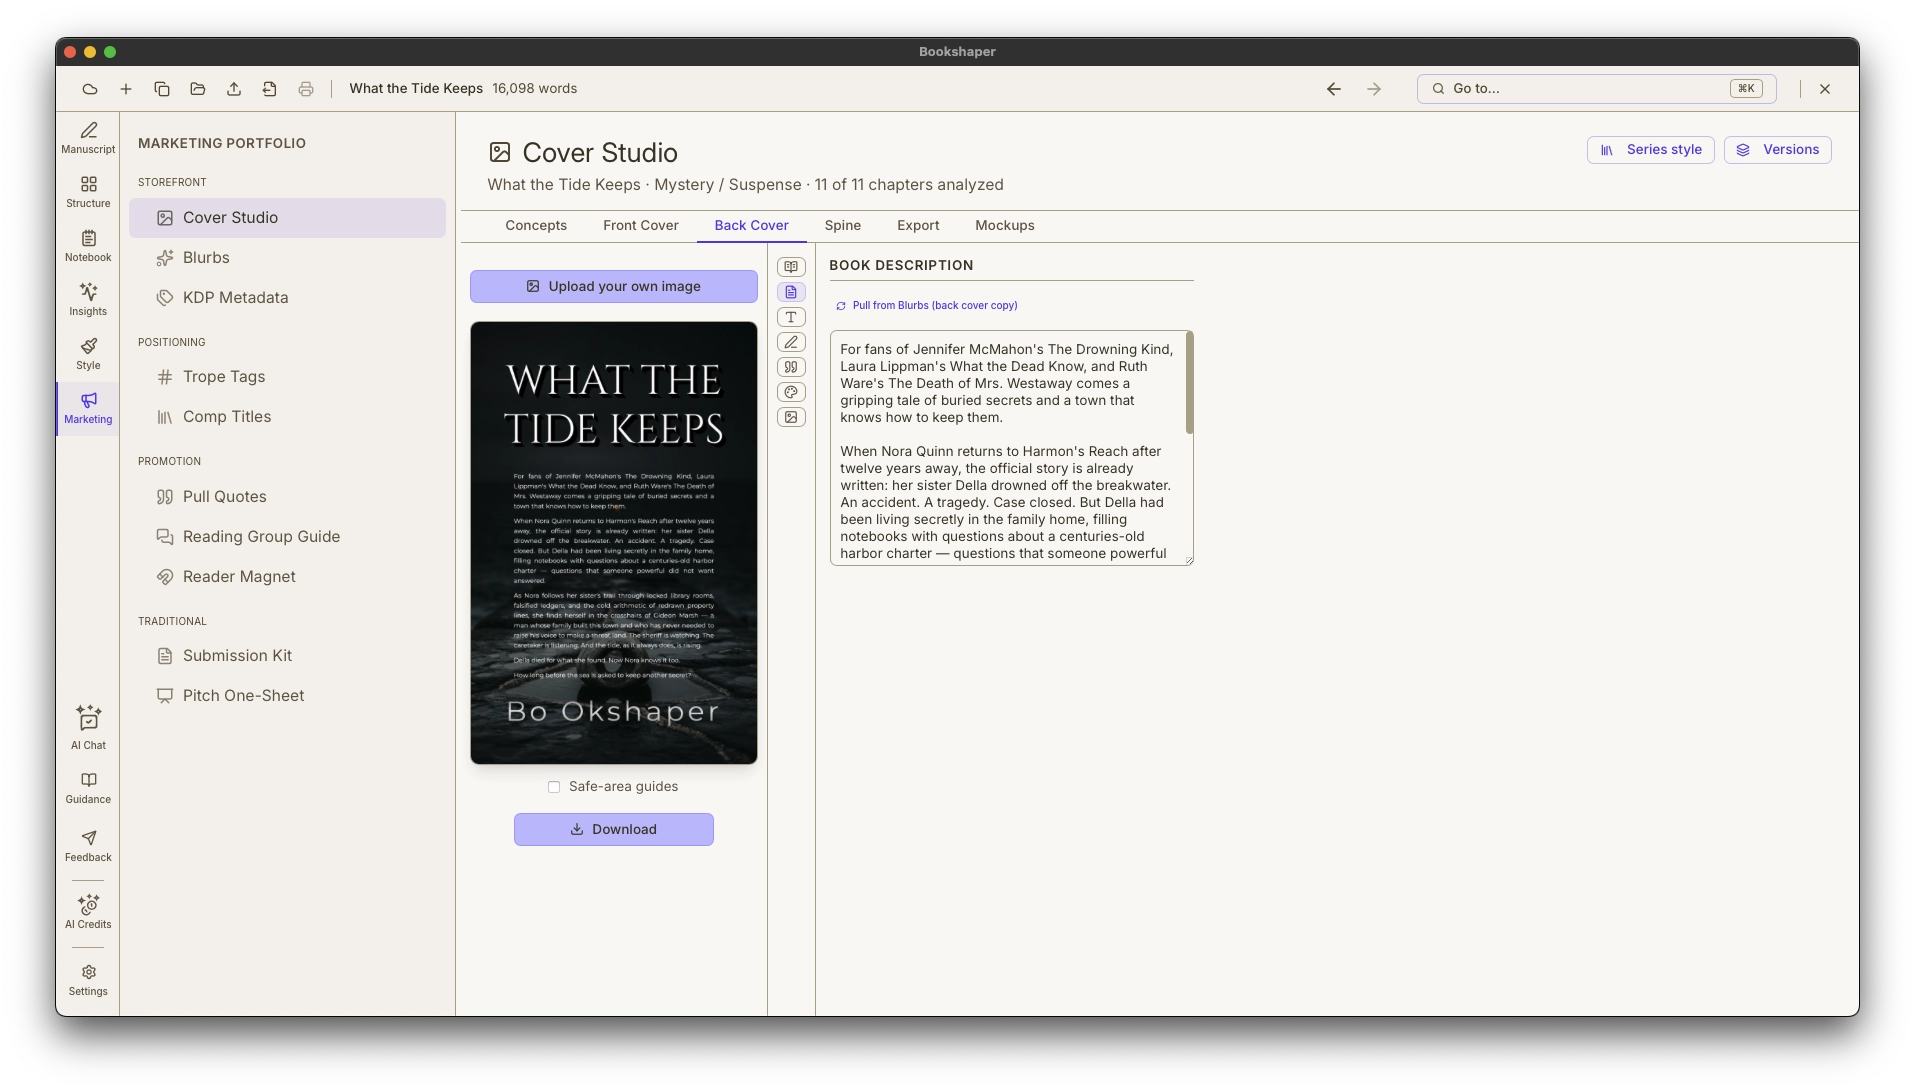Open Blurbs in the portfolio list

287,258
